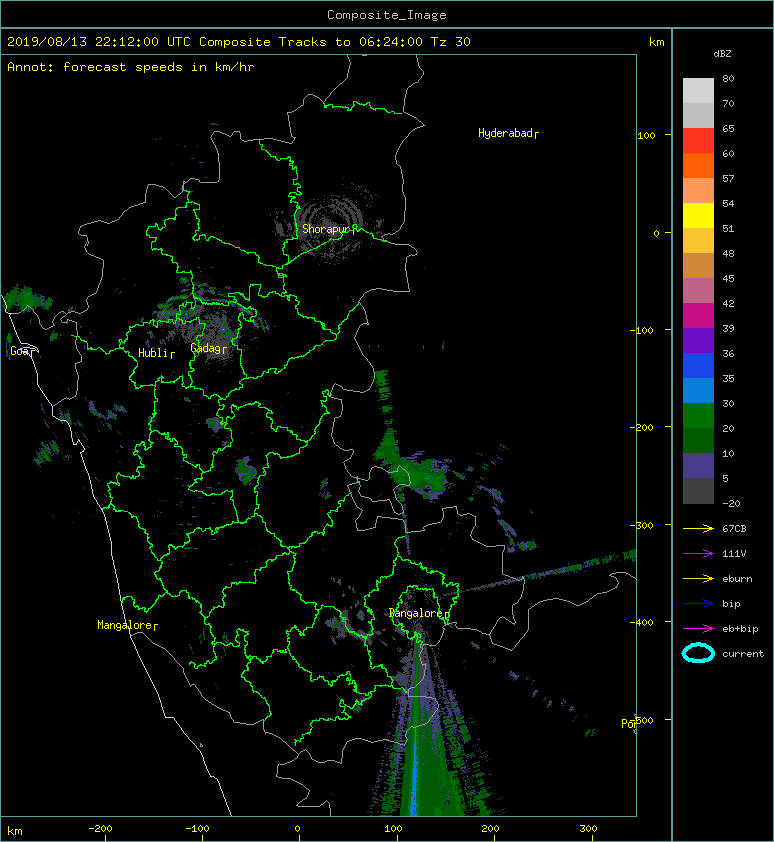
Task: Click the 65 dBZ red color swatch
Action: [x=698, y=140]
